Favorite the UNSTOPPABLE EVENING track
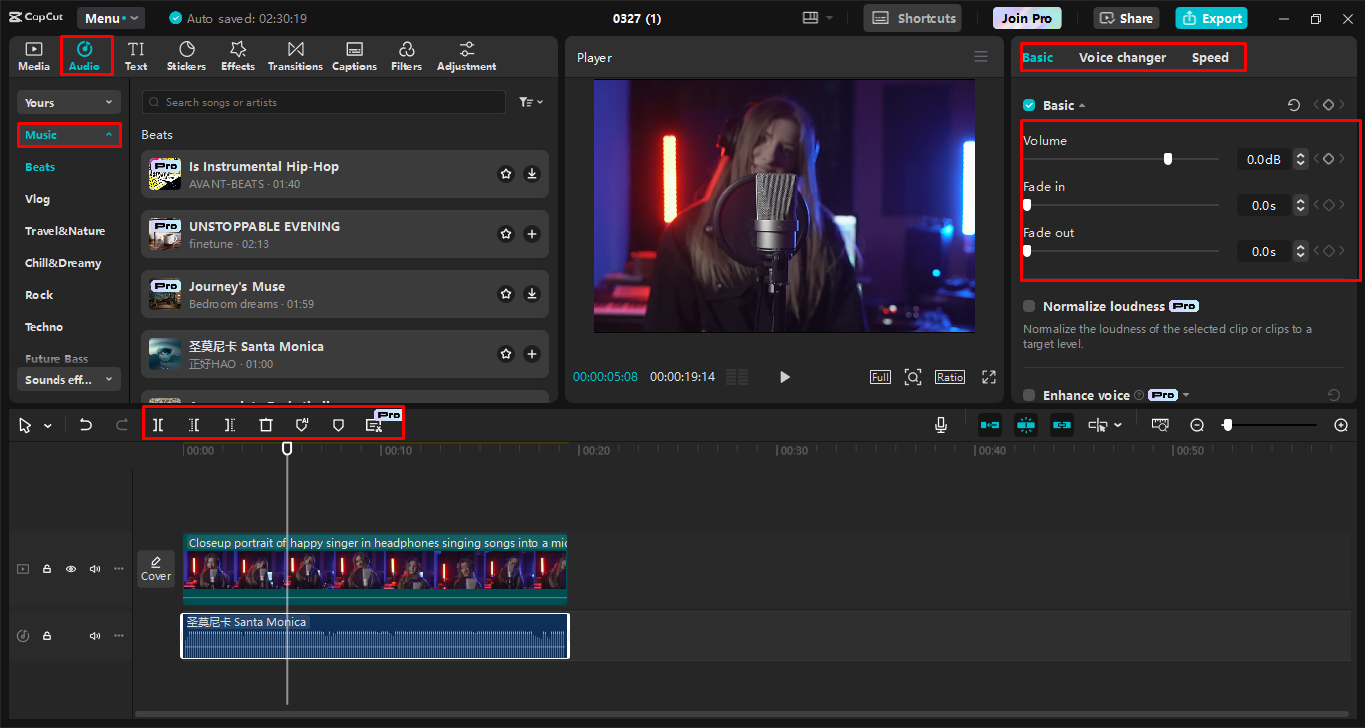Image resolution: width=1365 pixels, height=728 pixels. pos(506,234)
